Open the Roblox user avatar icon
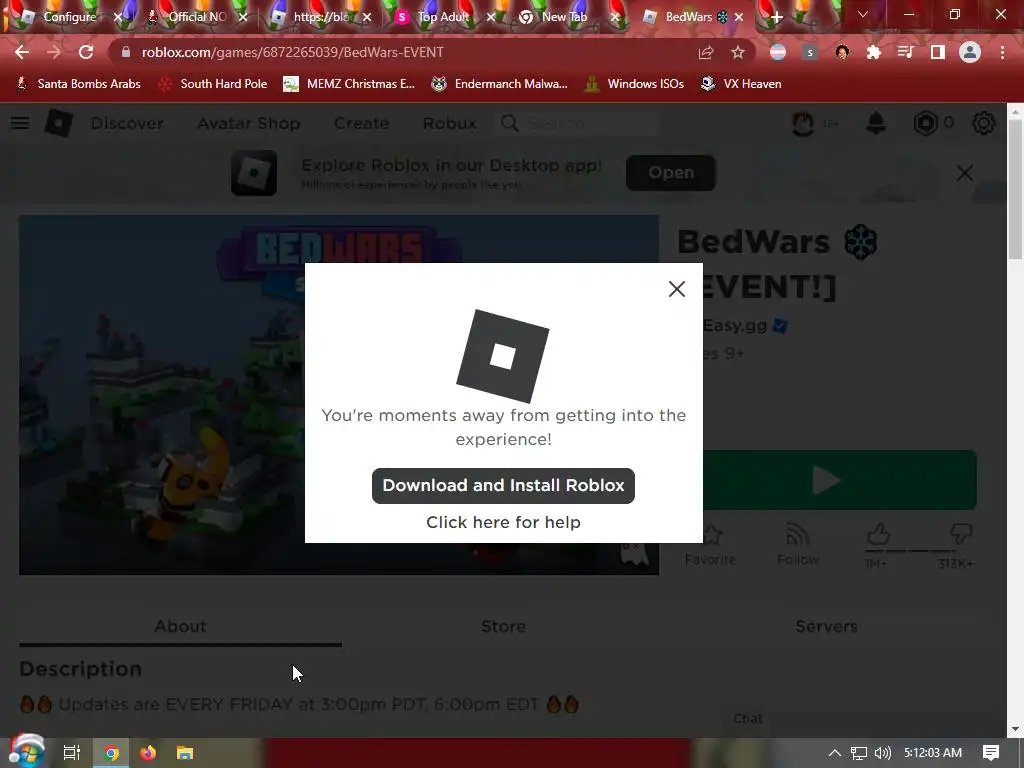 pyautogui.click(x=803, y=123)
